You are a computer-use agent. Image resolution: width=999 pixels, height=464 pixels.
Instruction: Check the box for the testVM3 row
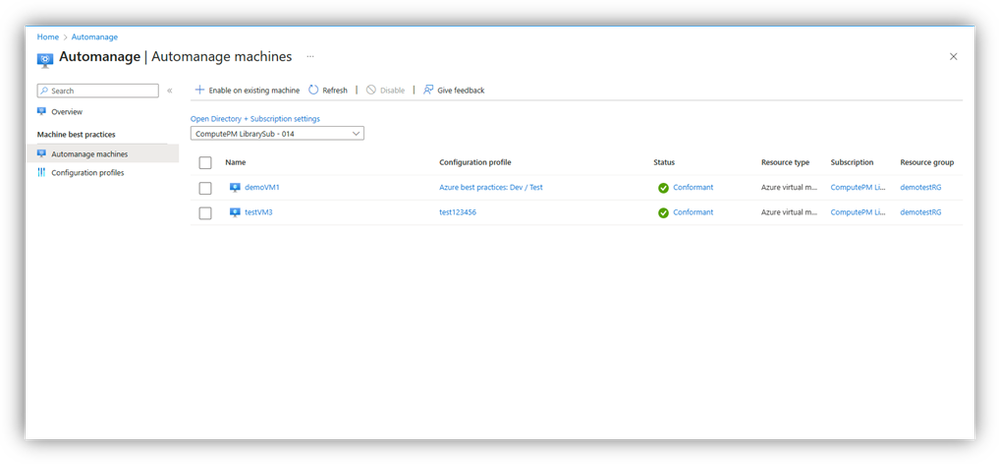205,213
